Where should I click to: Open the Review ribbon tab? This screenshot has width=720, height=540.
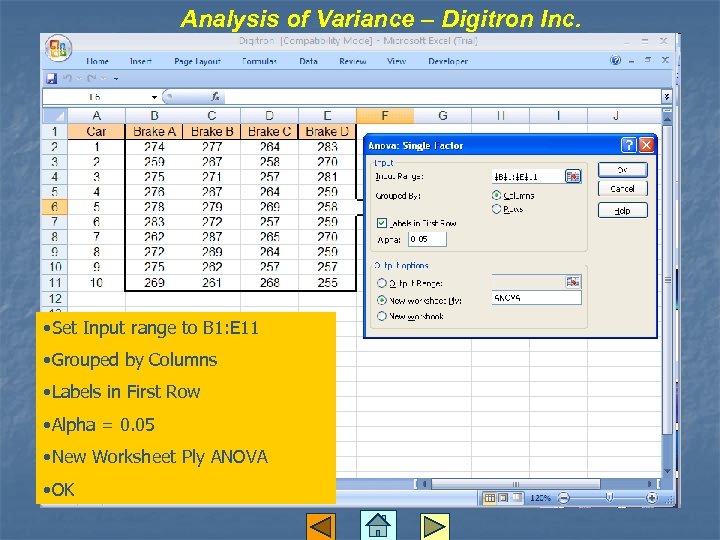353,61
